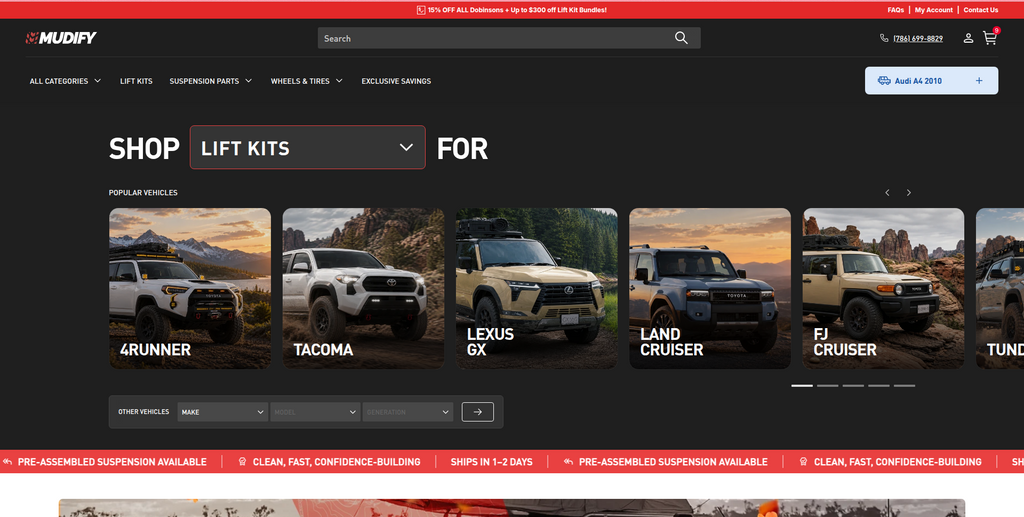
Task: Open the Model dropdown
Action: [315, 412]
